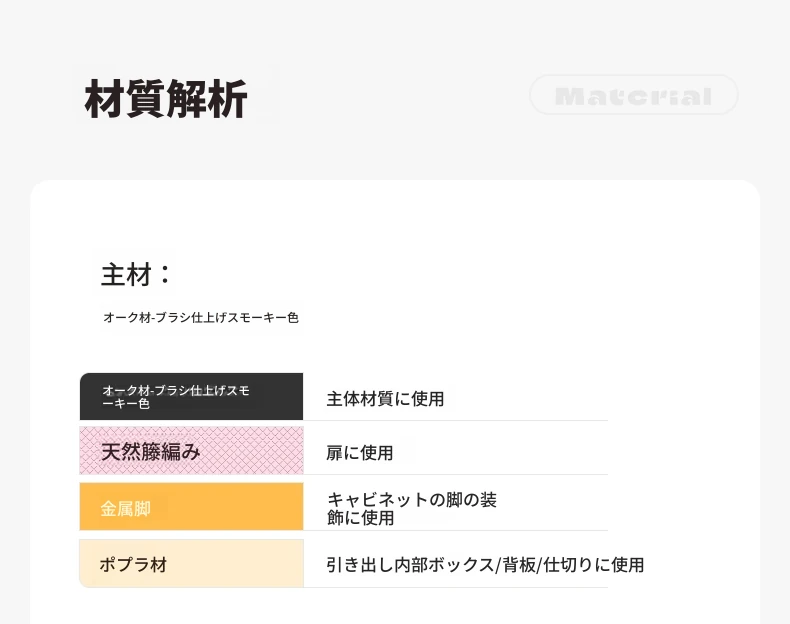Select the orange 金属脚 swatch

point(191,506)
